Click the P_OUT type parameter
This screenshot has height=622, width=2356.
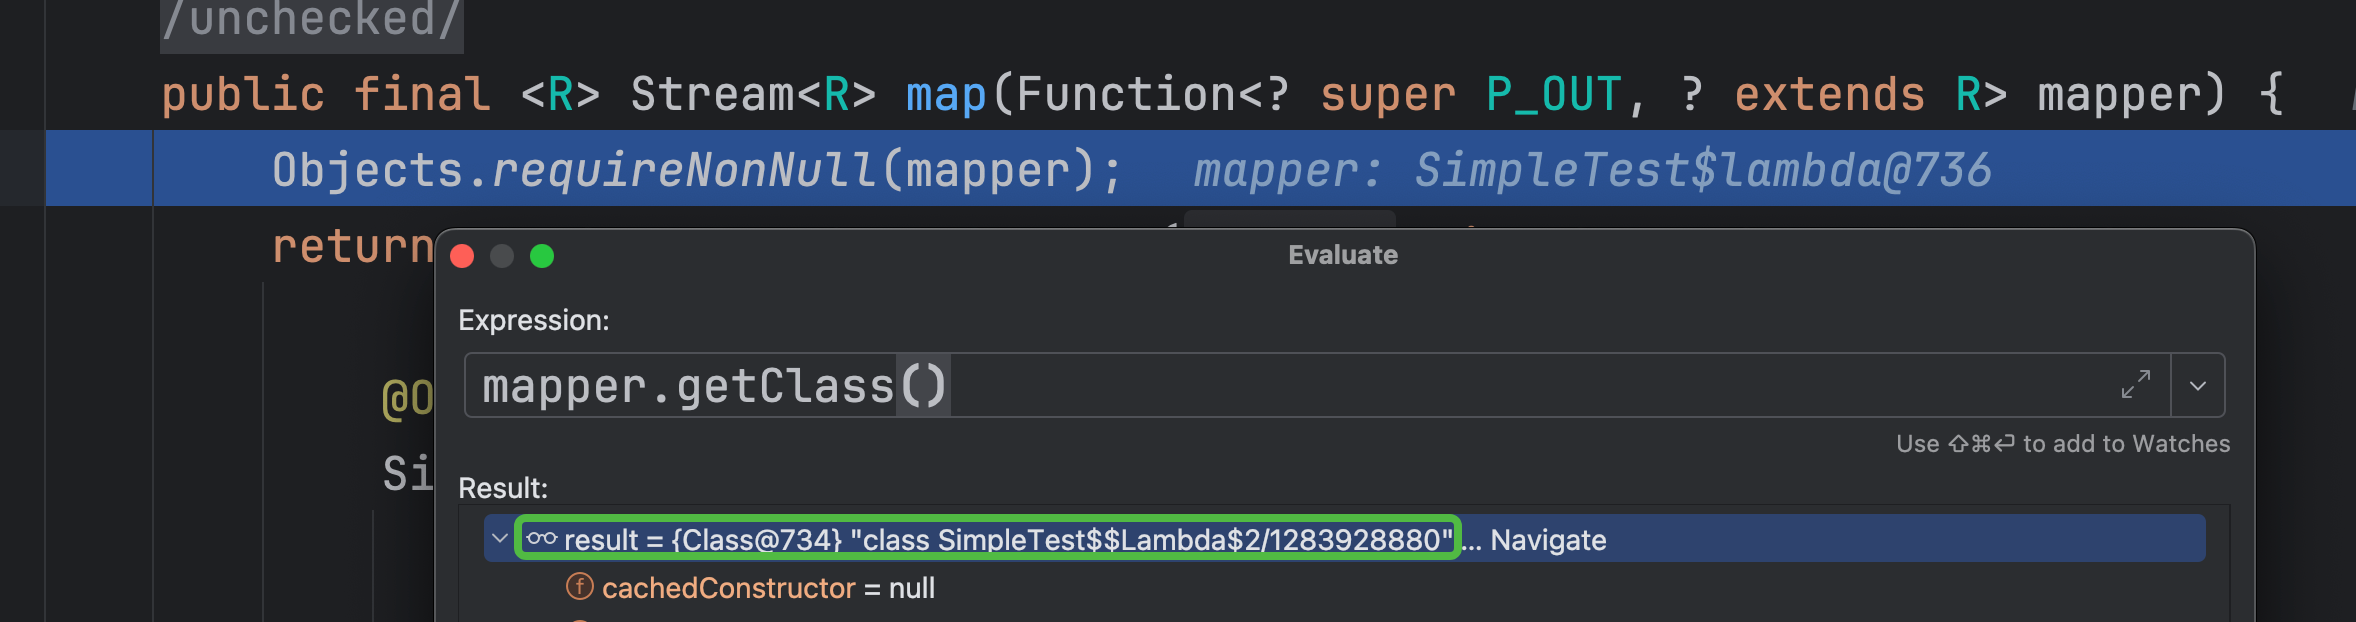[x=1553, y=95]
